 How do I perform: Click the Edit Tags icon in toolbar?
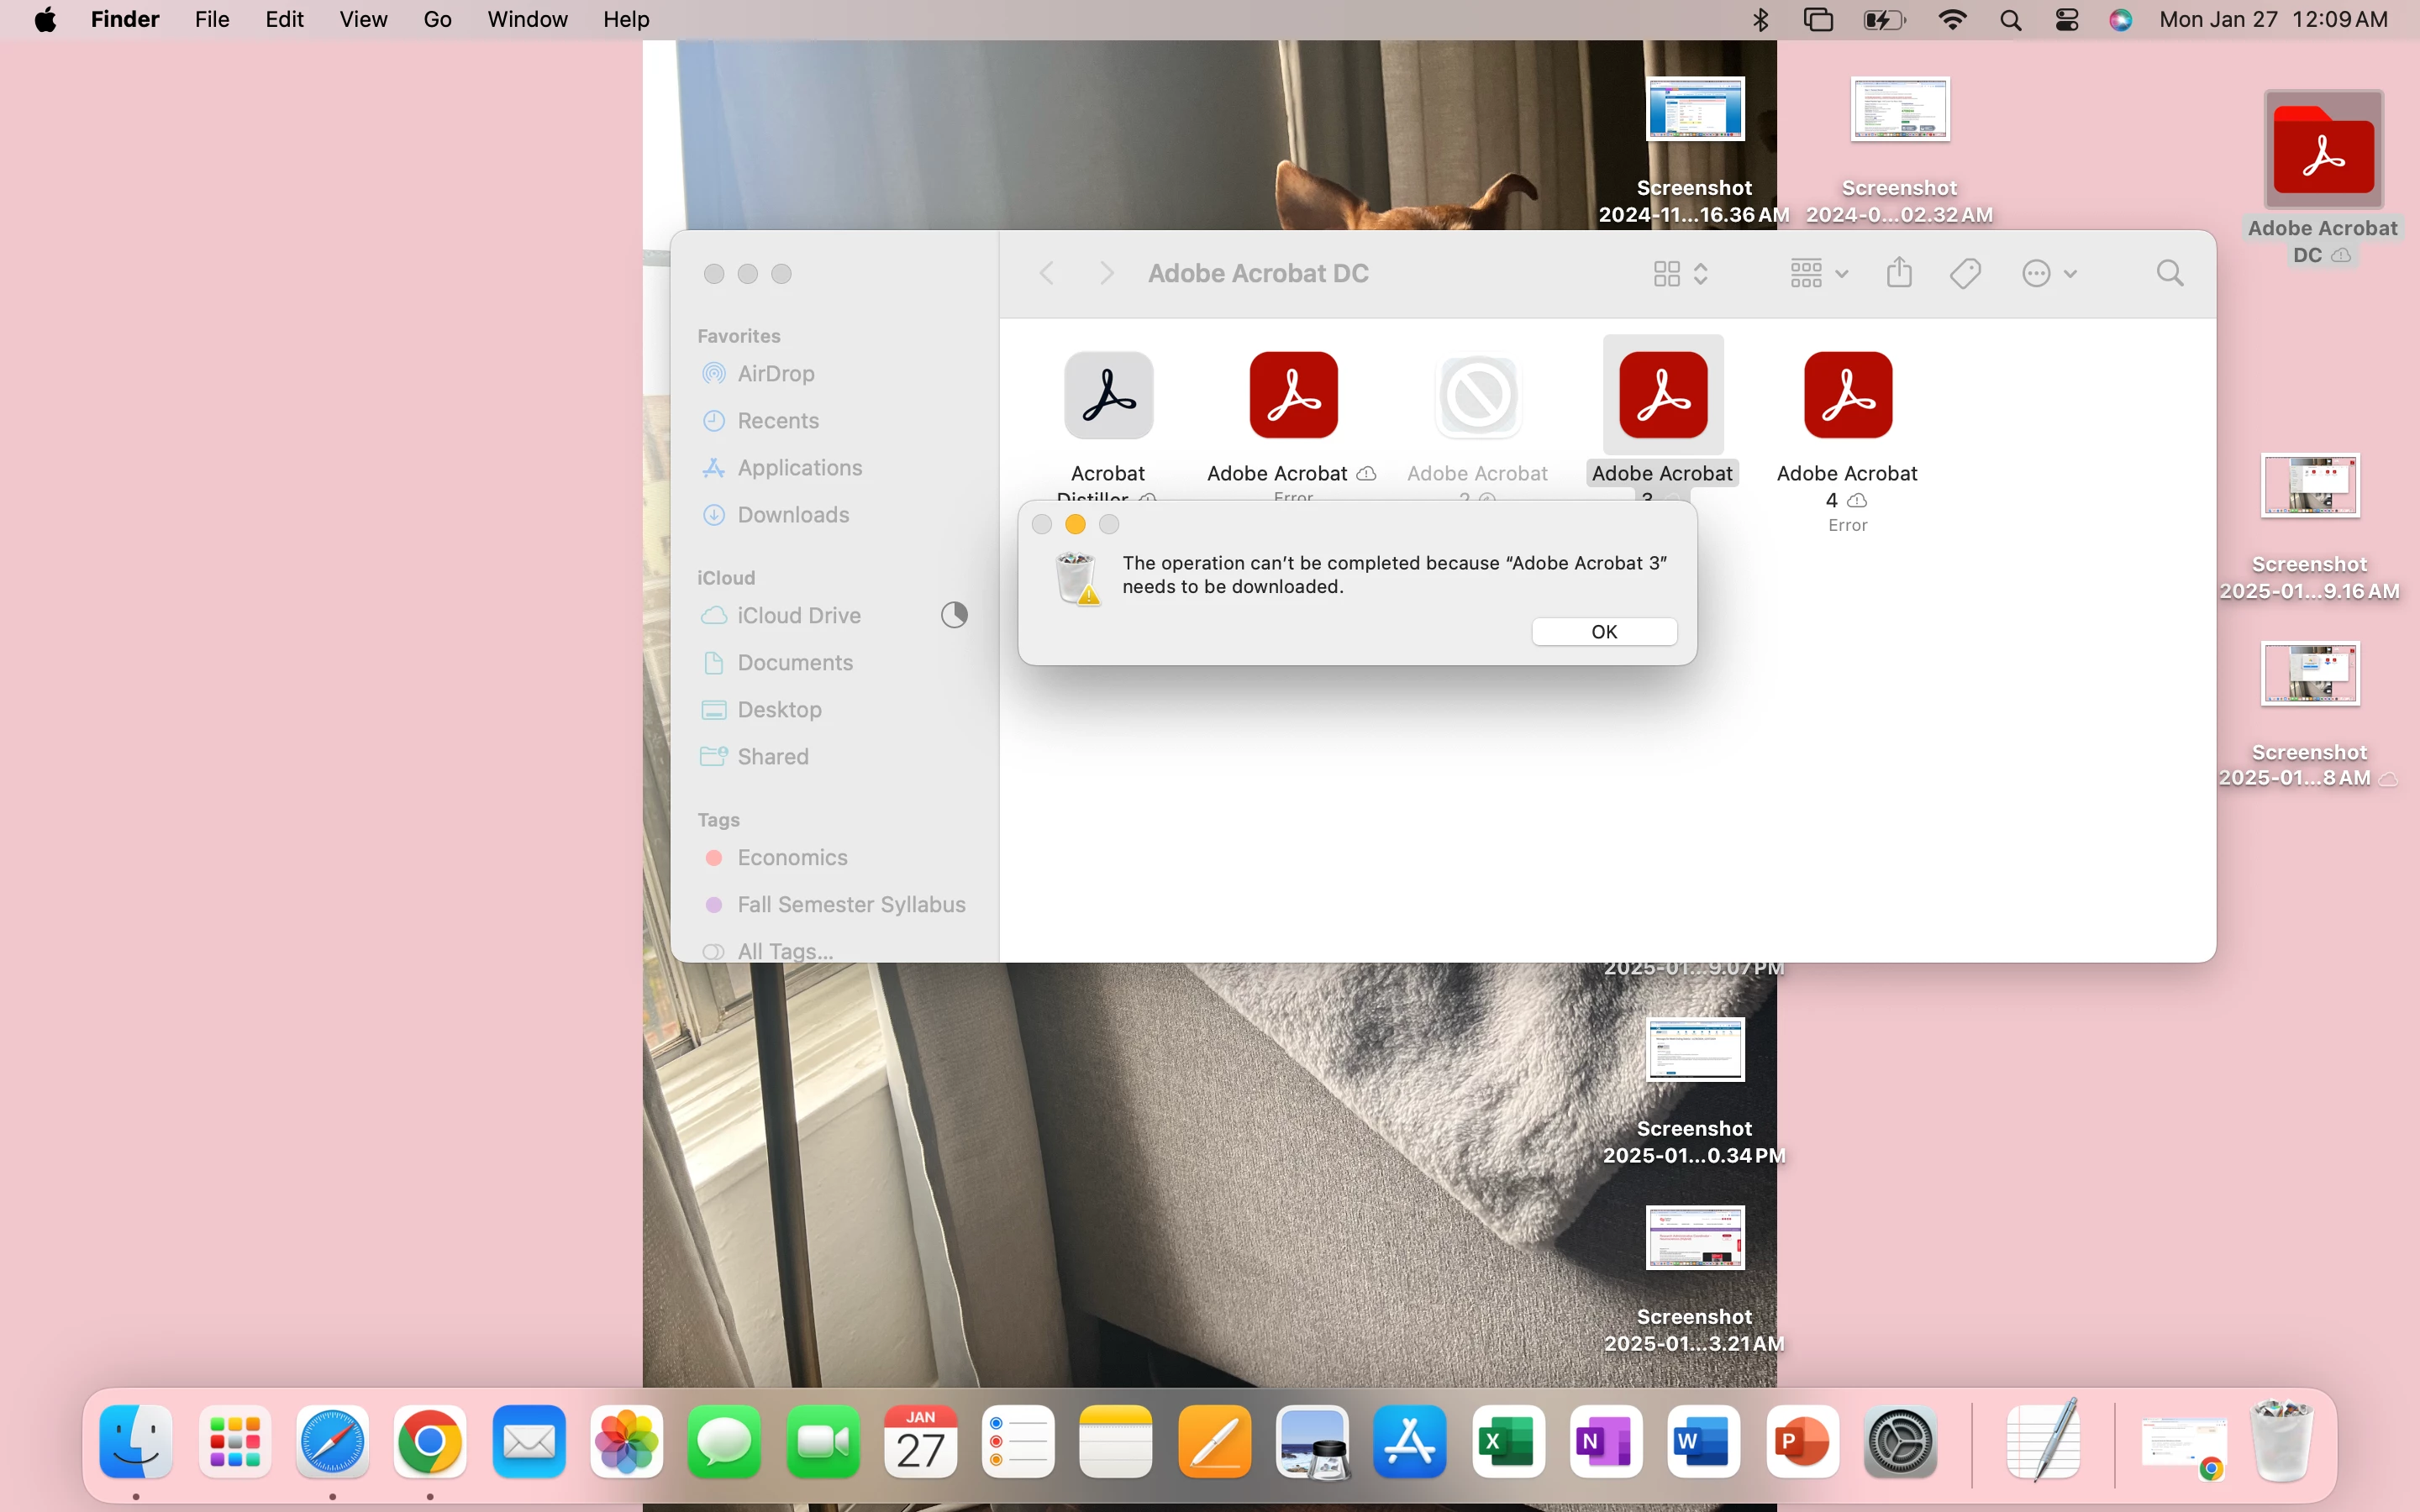pyautogui.click(x=1965, y=273)
